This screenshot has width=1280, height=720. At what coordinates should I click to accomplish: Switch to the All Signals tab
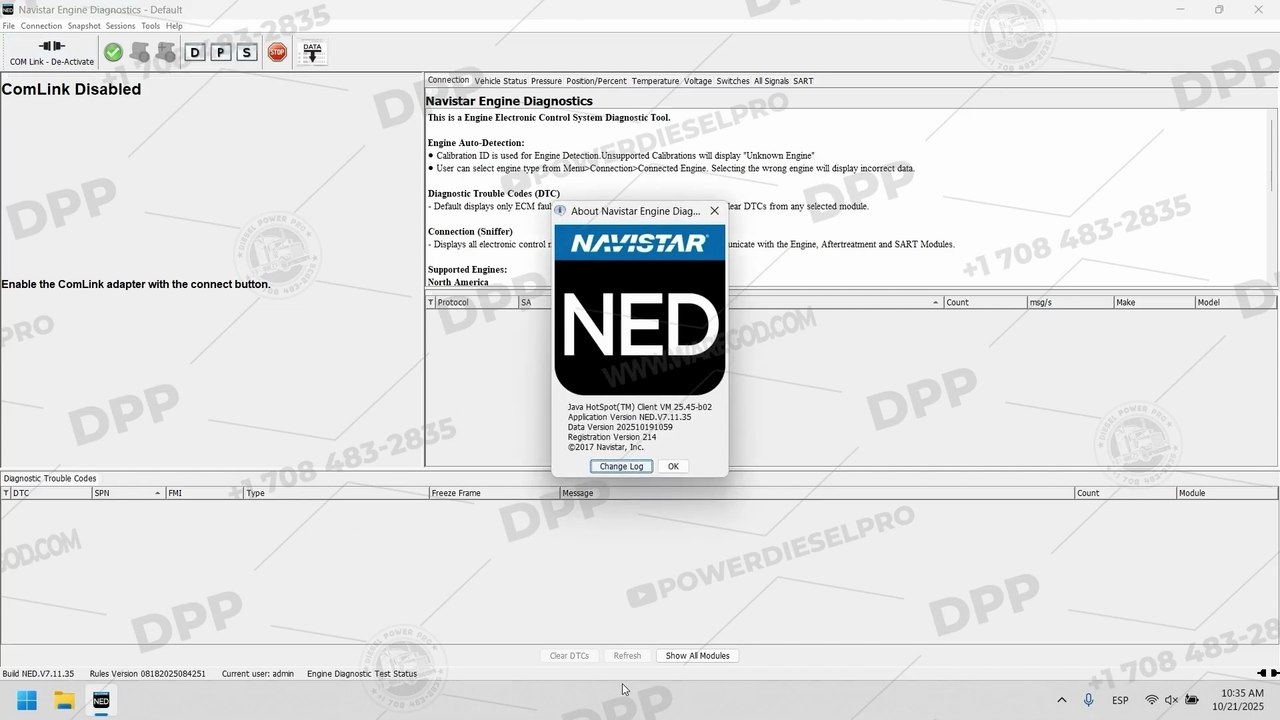[771, 81]
